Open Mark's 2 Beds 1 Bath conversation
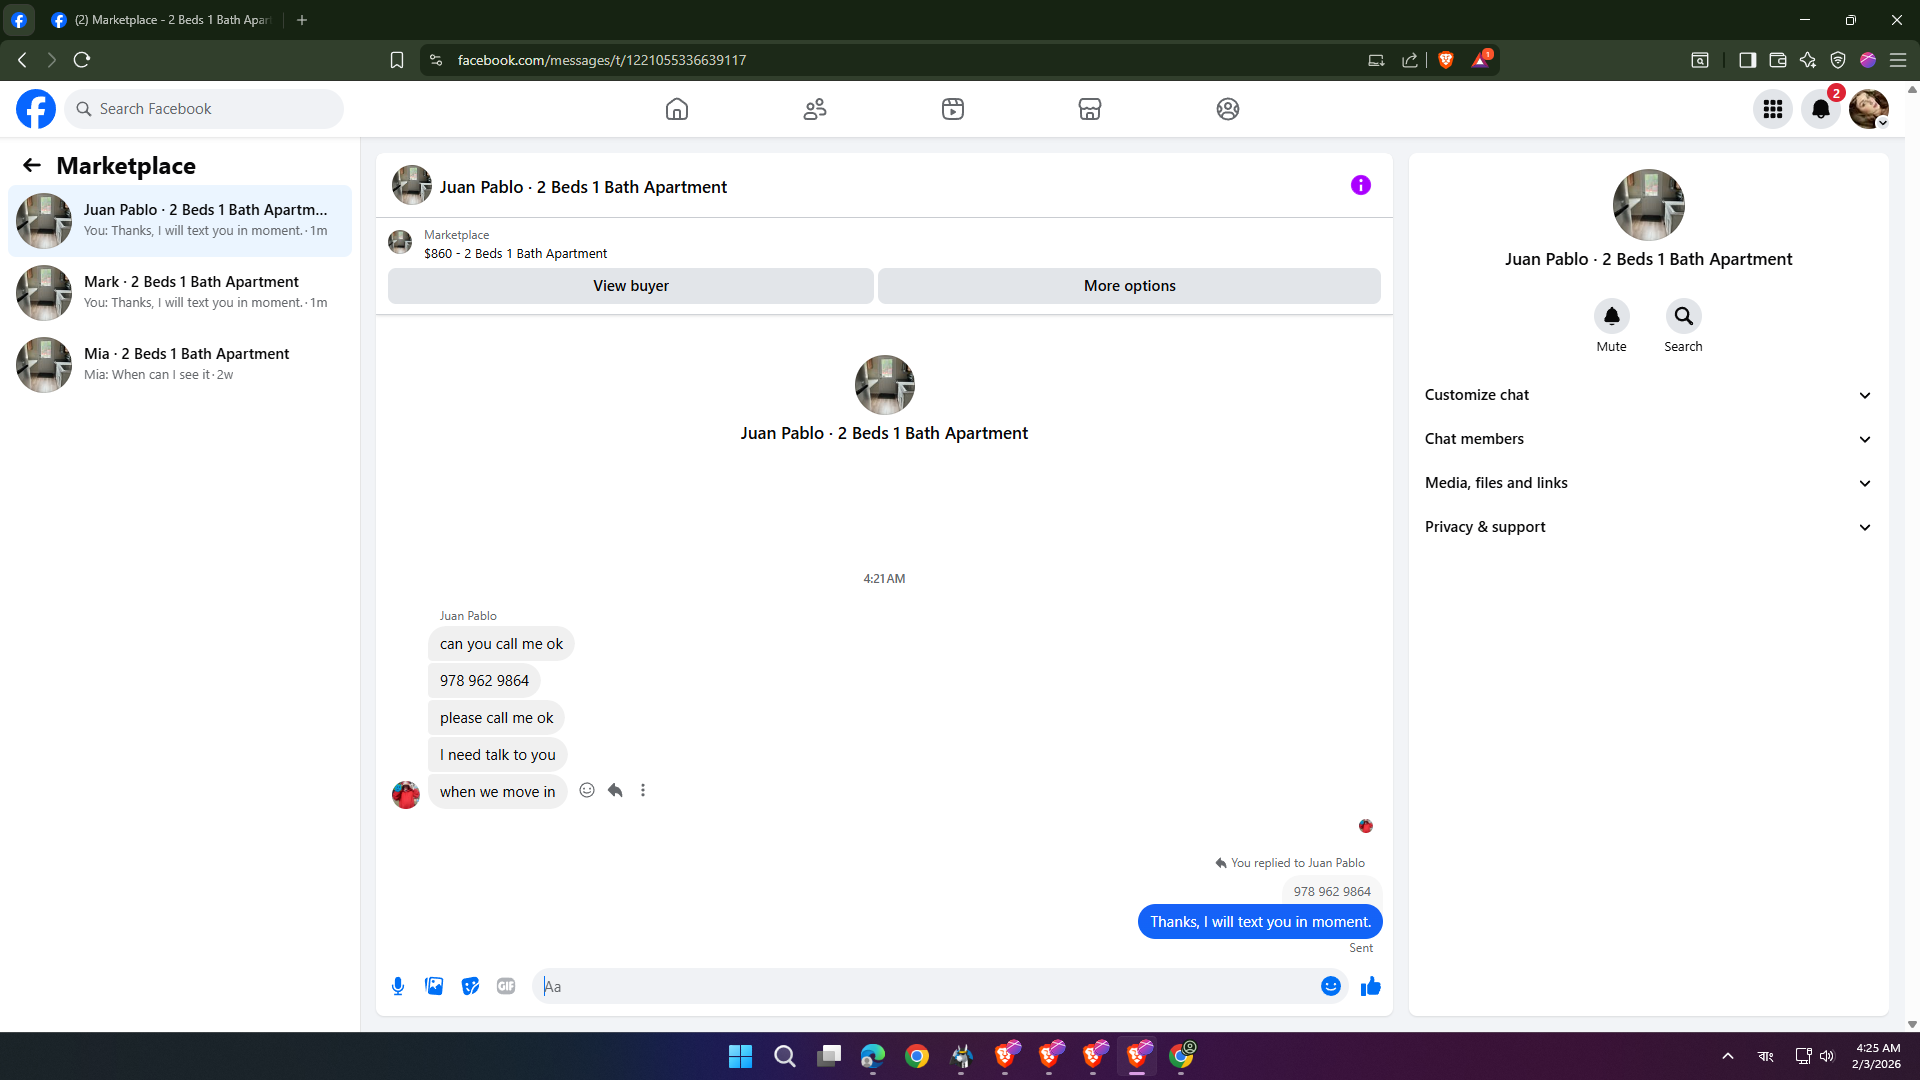The height and width of the screenshot is (1080, 1920). click(x=180, y=292)
